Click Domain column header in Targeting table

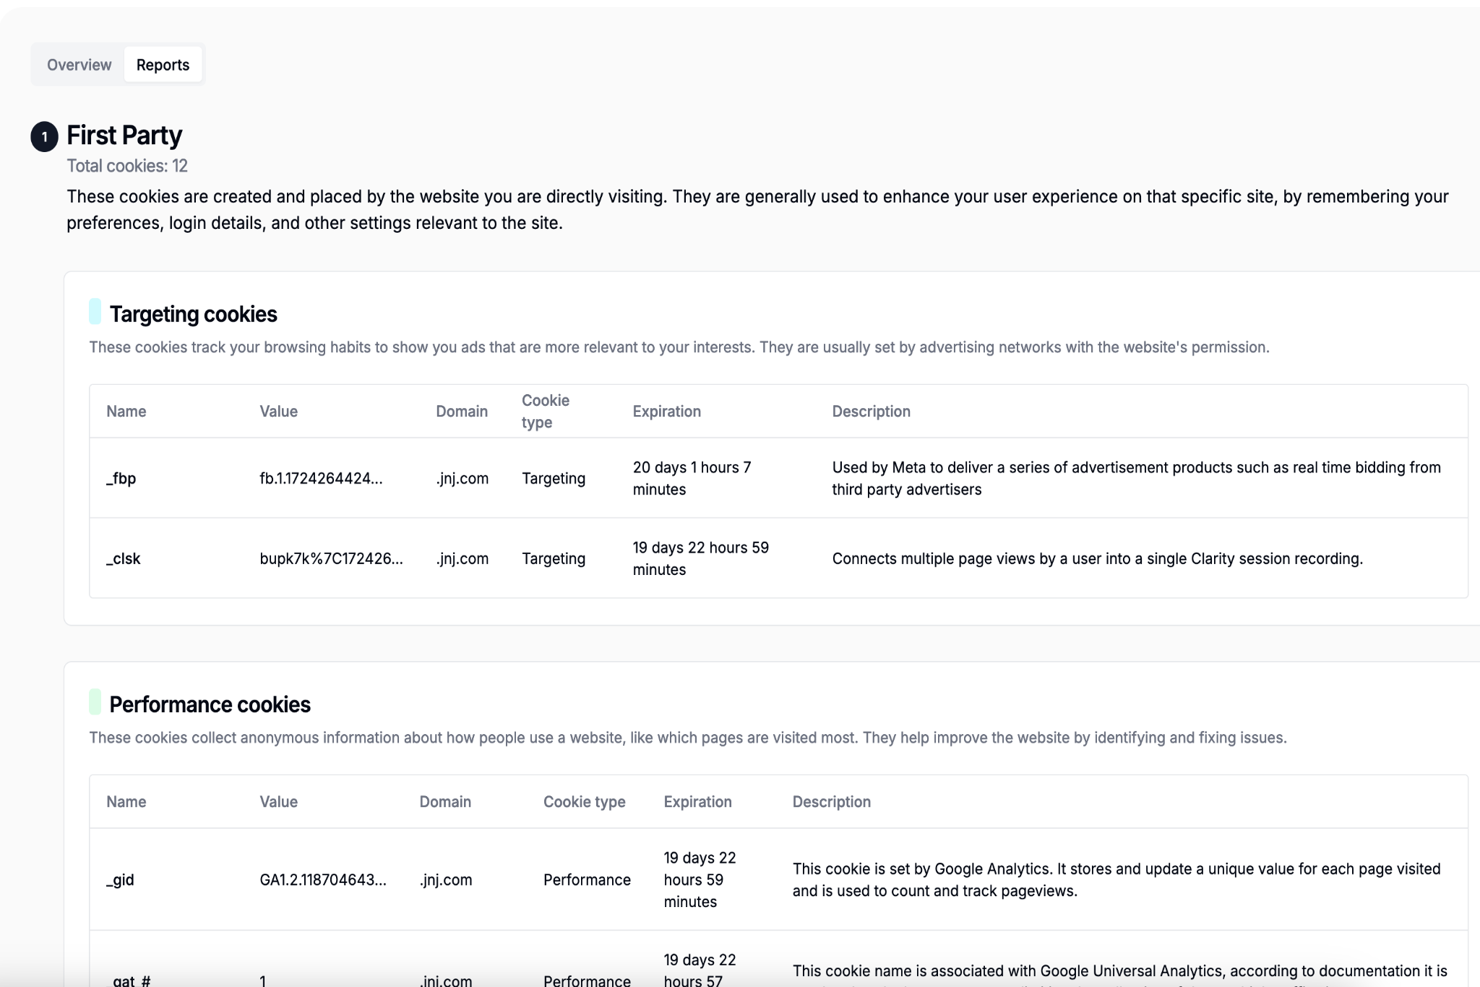(x=462, y=411)
